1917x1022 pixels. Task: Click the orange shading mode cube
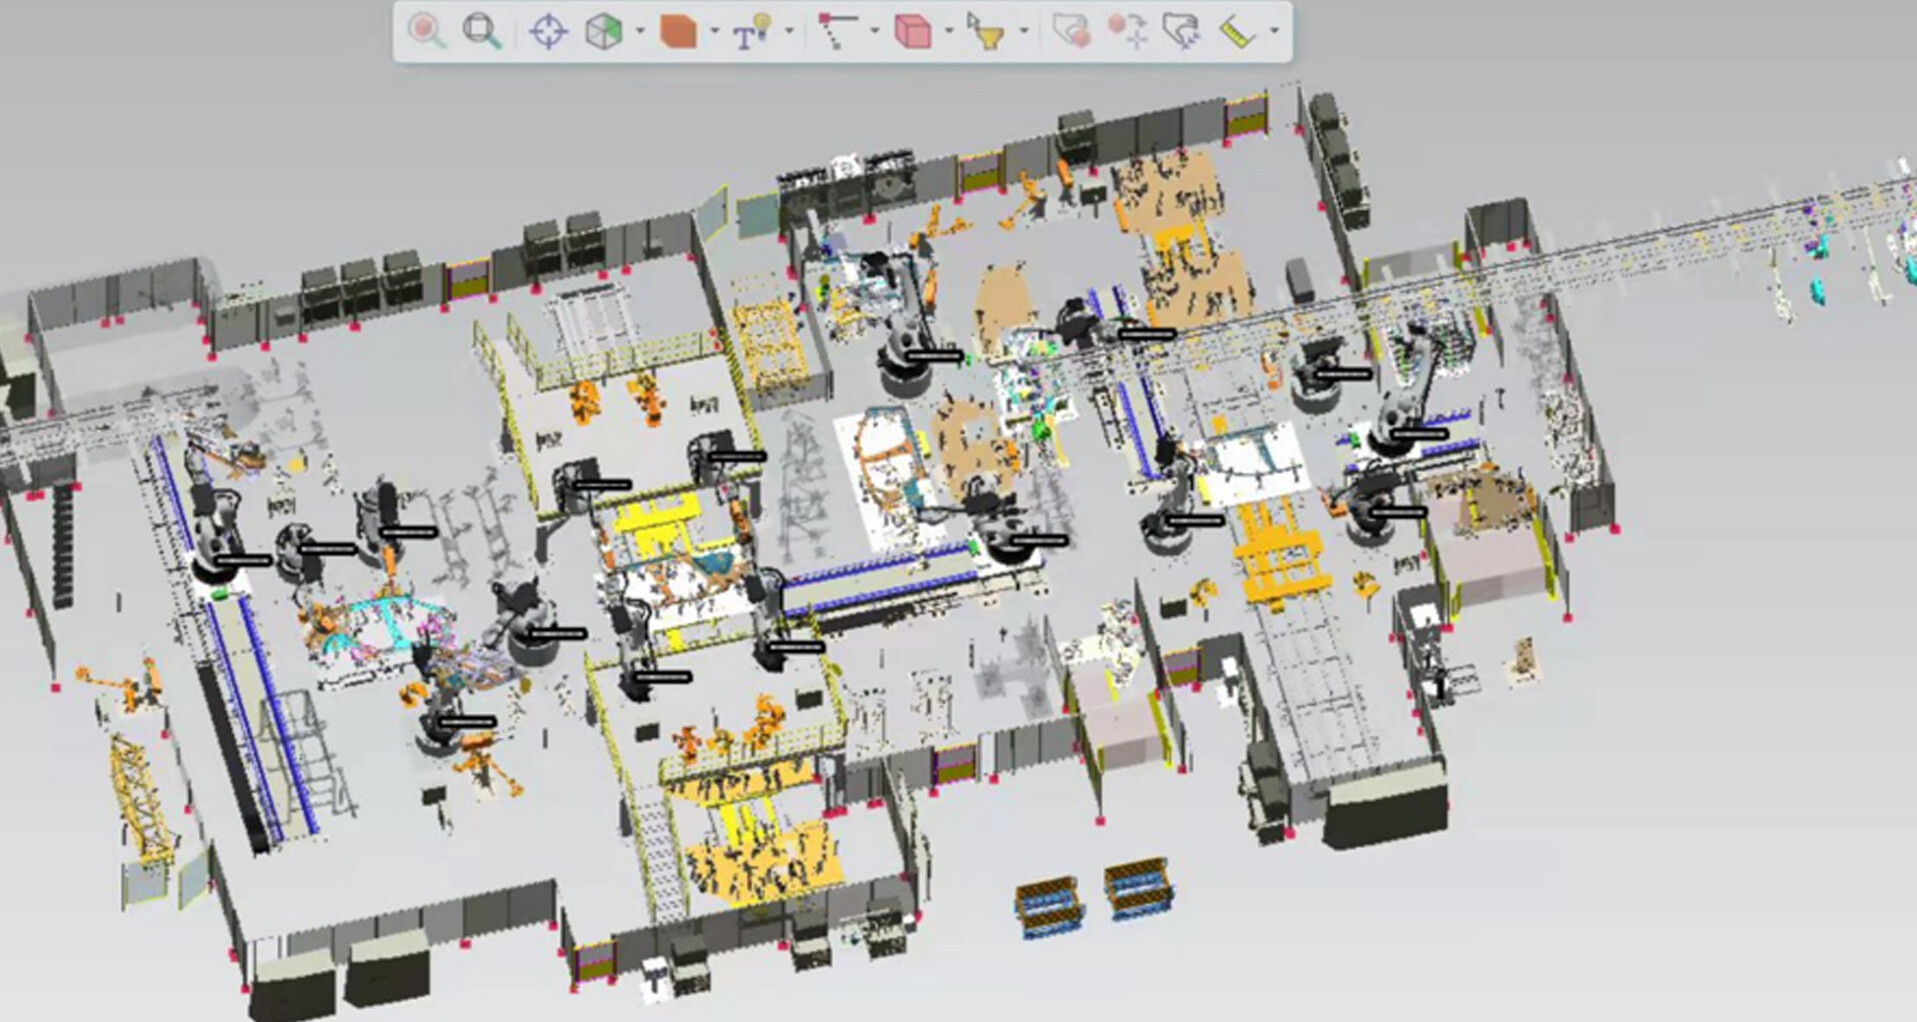[678, 31]
